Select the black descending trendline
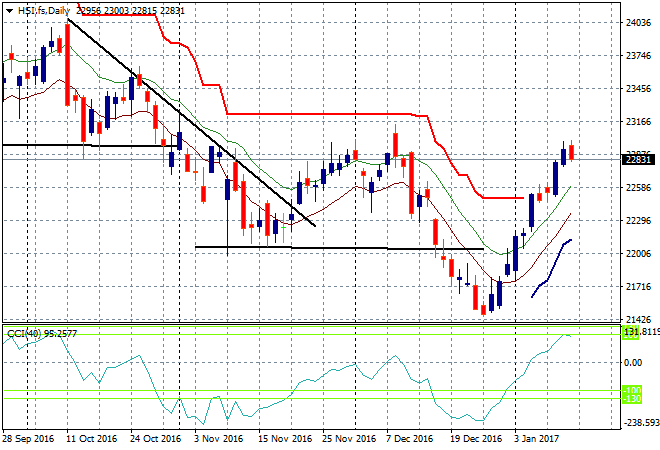 coord(192,122)
